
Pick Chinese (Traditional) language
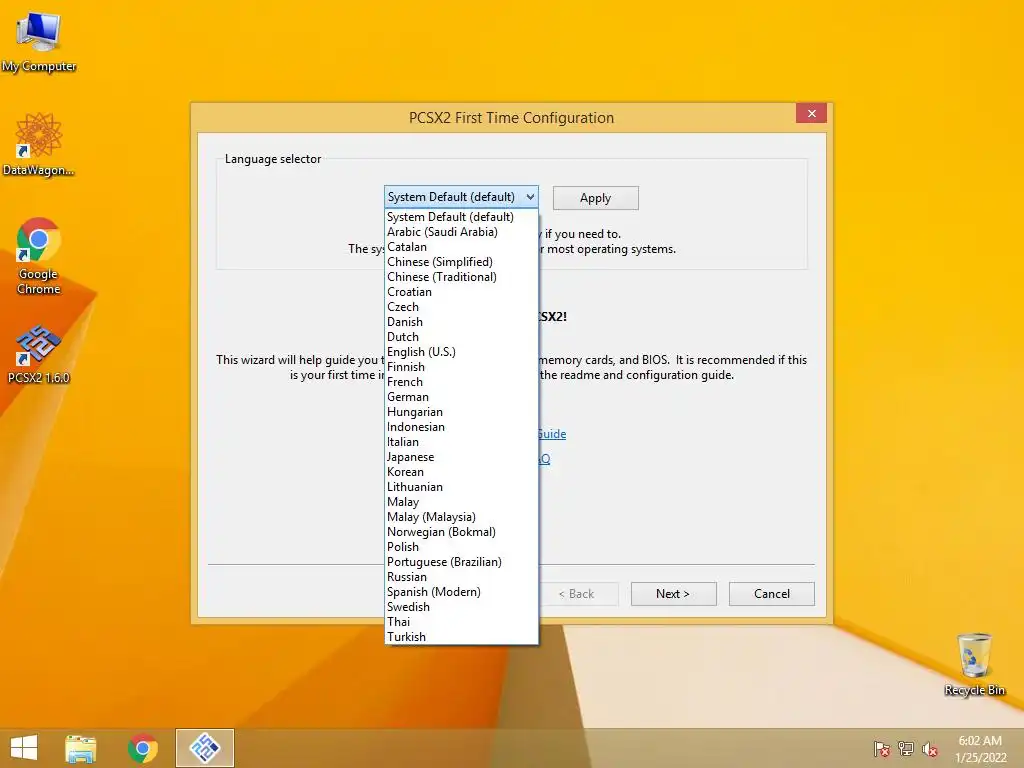[x=461, y=277]
